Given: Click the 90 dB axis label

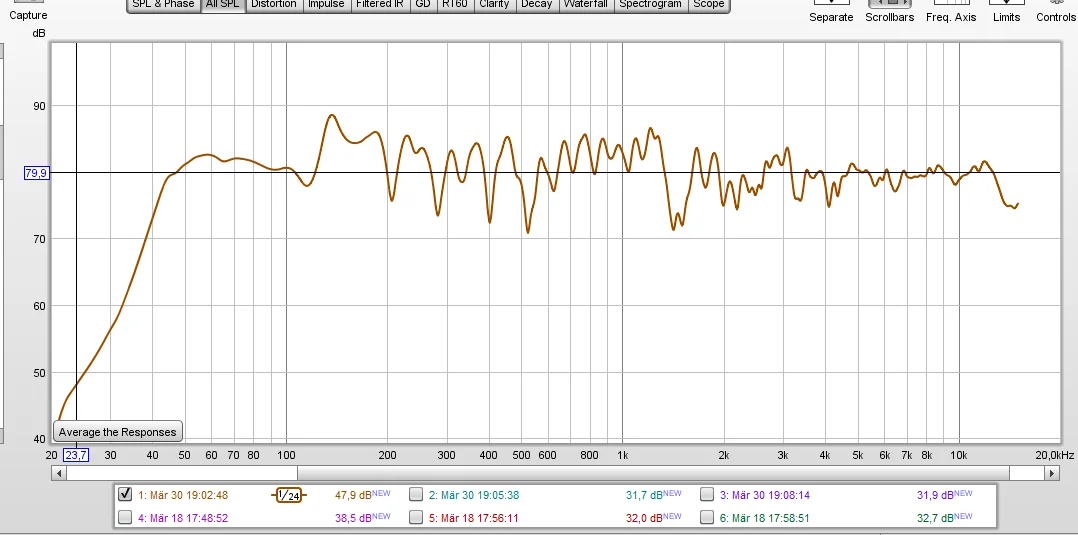Looking at the screenshot, I should pos(38,106).
